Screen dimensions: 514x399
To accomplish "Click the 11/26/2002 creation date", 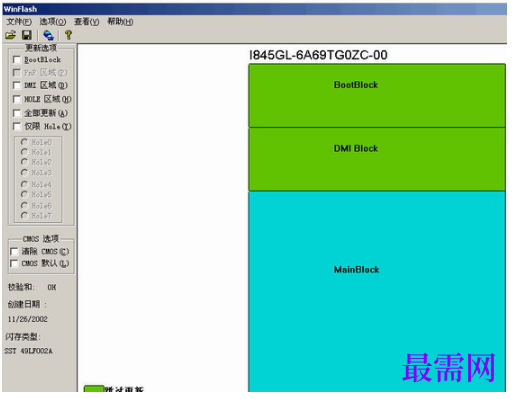I will (28, 319).
